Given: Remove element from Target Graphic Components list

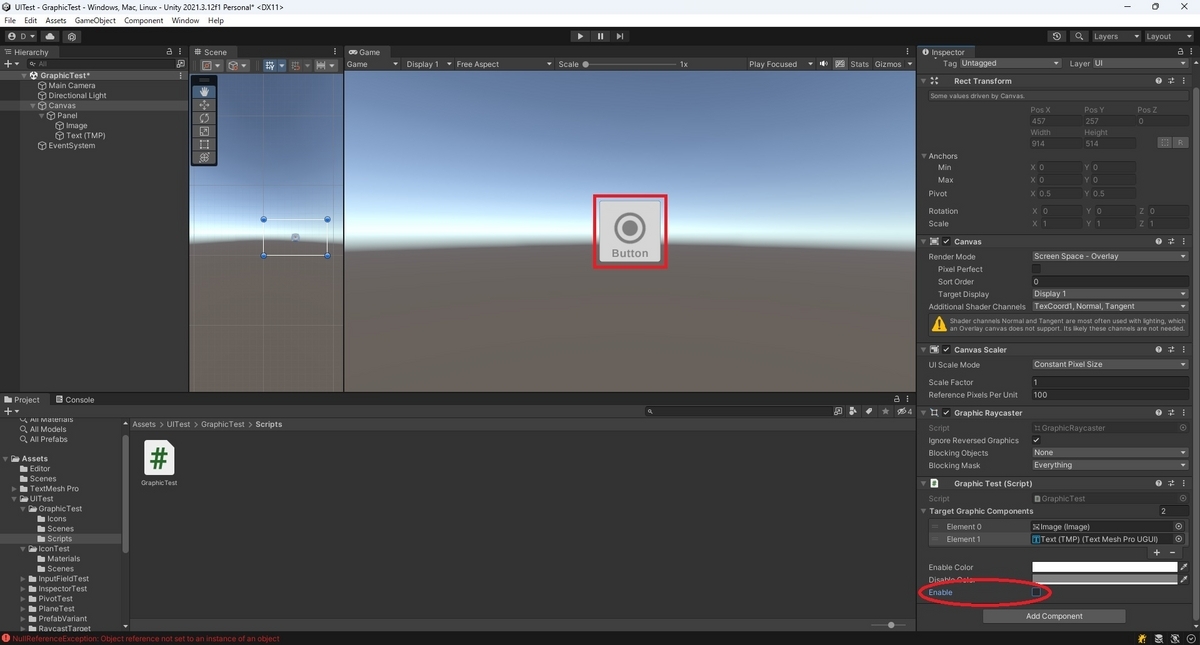Looking at the screenshot, I should click(x=1173, y=552).
